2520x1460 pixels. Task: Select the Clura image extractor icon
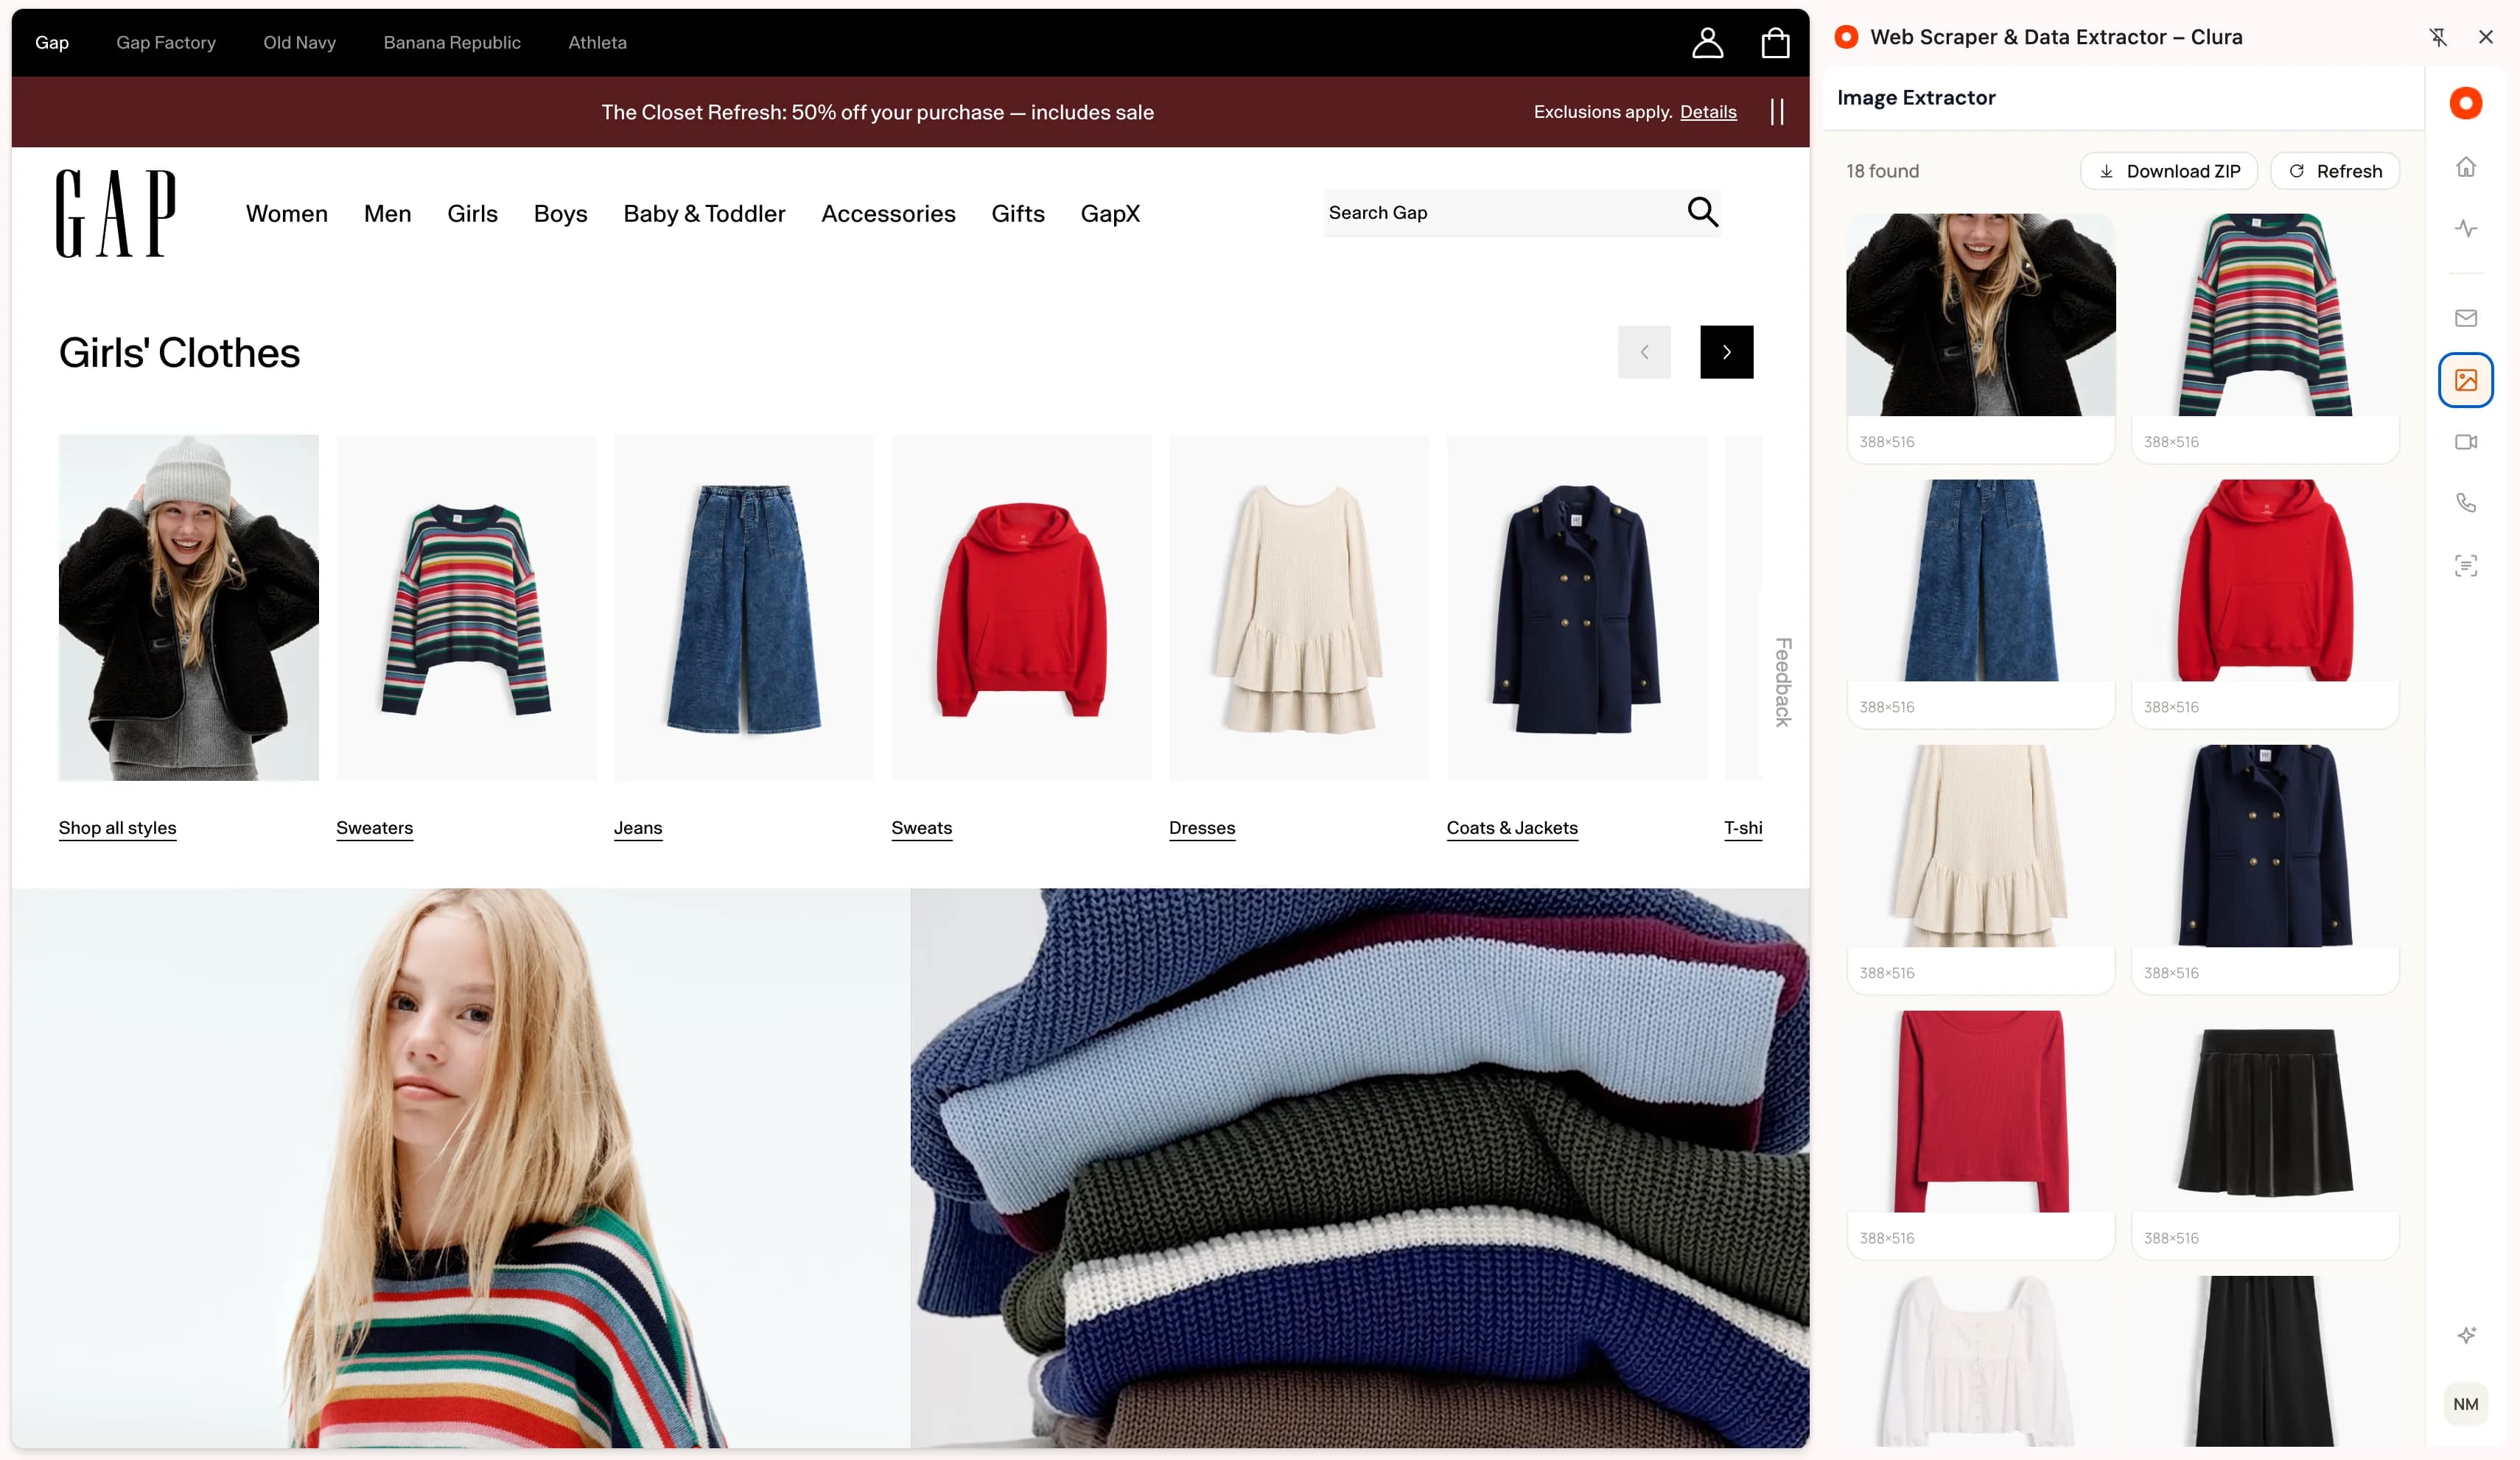[x=2465, y=380]
